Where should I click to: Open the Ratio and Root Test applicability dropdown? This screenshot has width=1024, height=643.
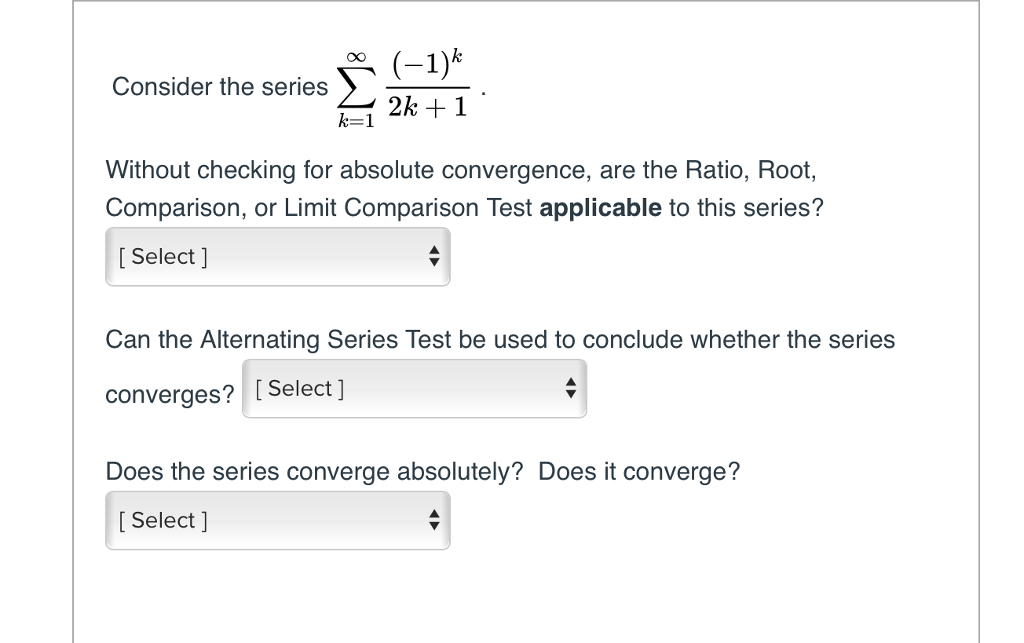tap(278, 256)
